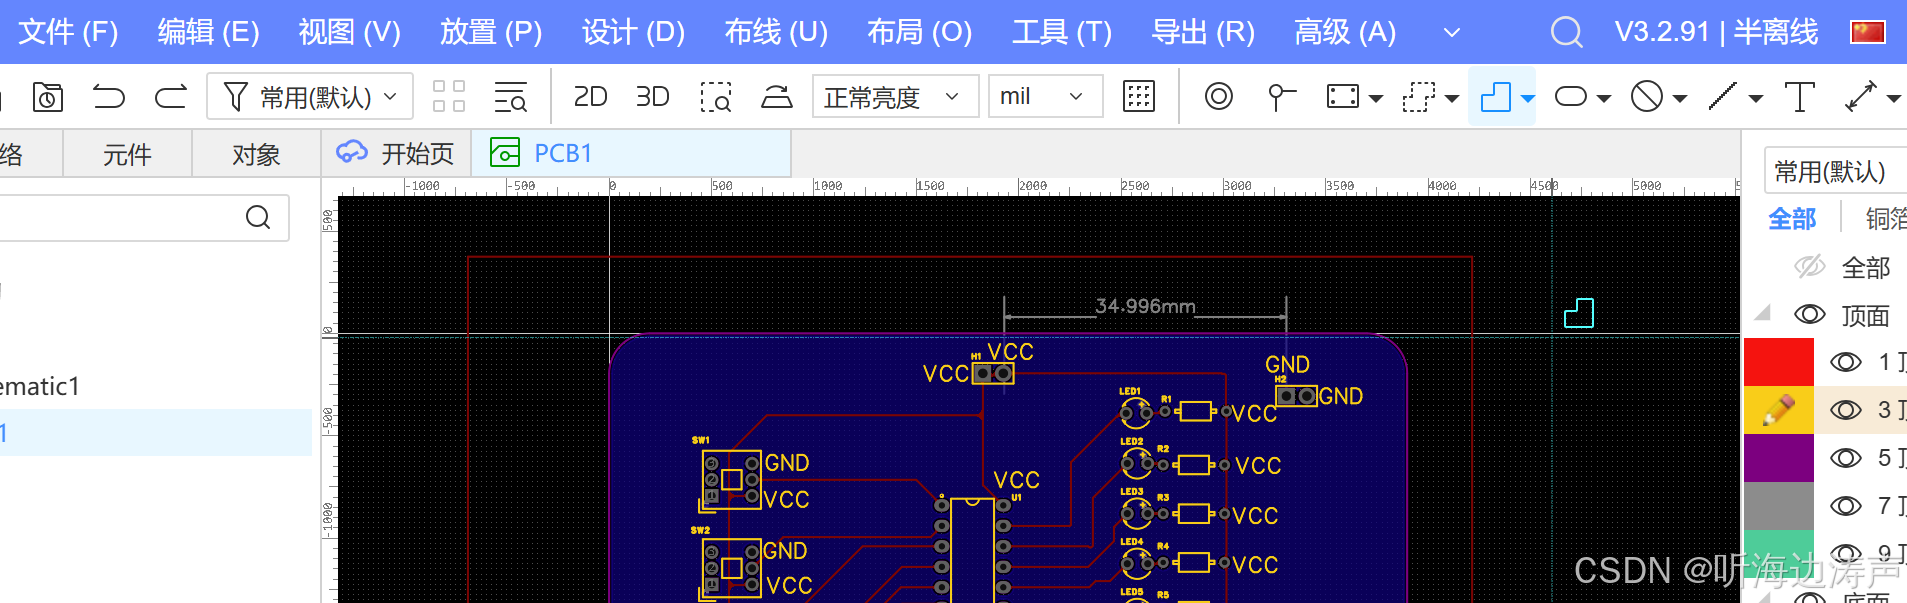This screenshot has width=1907, height=603.
Task: Open the 正常亮度 brightness dropdown
Action: point(895,97)
